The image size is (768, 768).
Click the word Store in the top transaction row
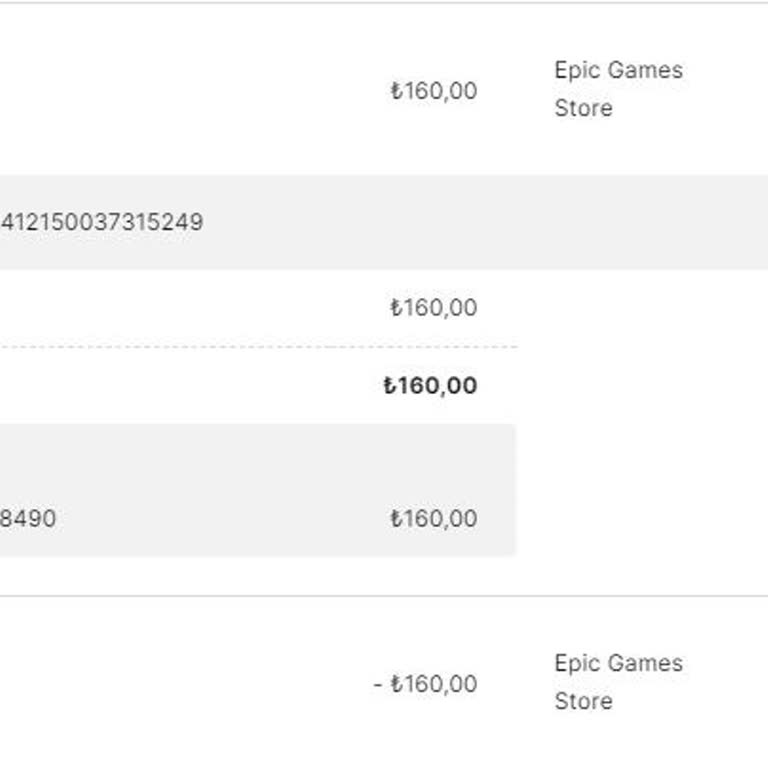(583, 108)
